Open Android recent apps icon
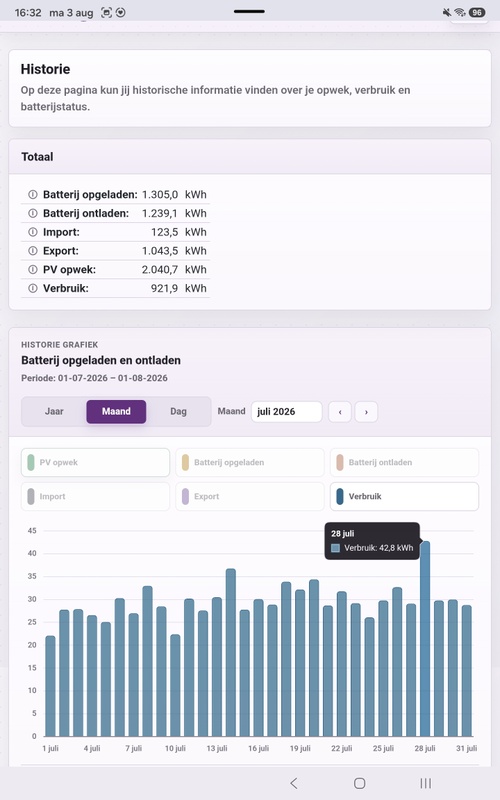 pos(426,783)
